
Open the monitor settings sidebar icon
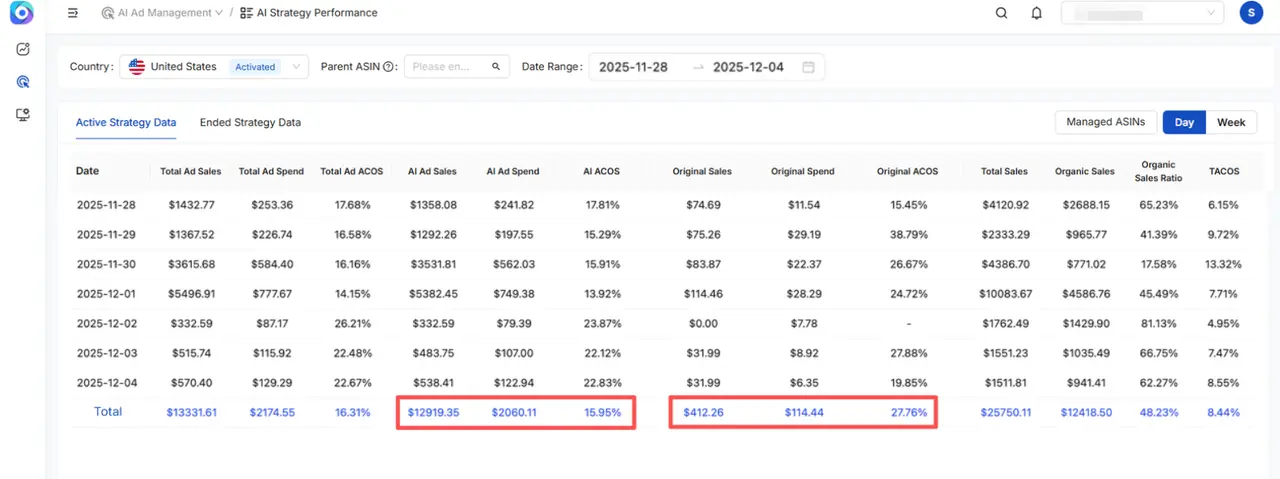tap(23, 115)
